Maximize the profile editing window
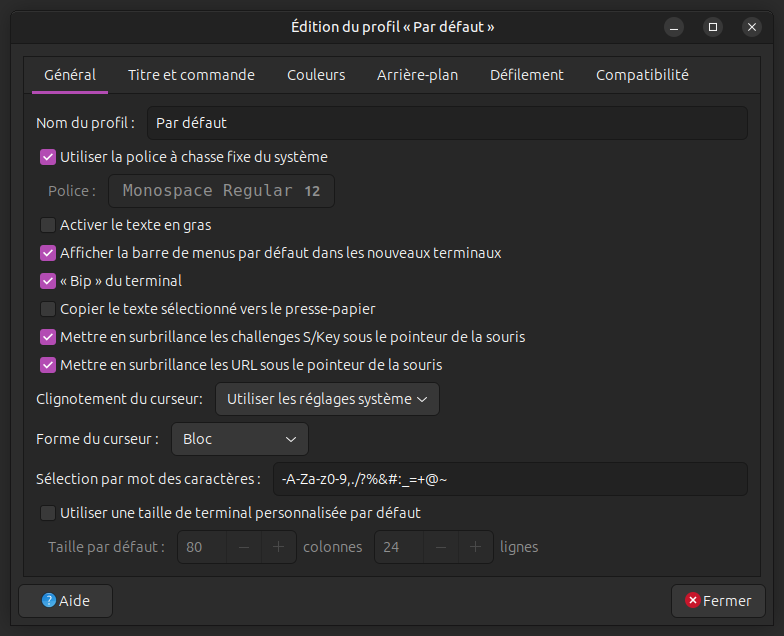784x636 pixels. click(713, 27)
